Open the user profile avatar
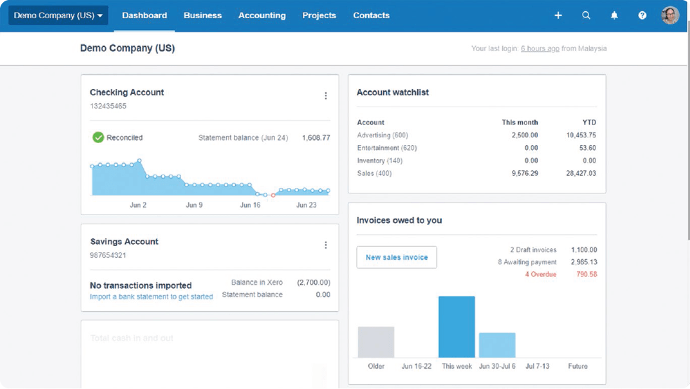Viewport: 690px width, 389px height. click(670, 15)
